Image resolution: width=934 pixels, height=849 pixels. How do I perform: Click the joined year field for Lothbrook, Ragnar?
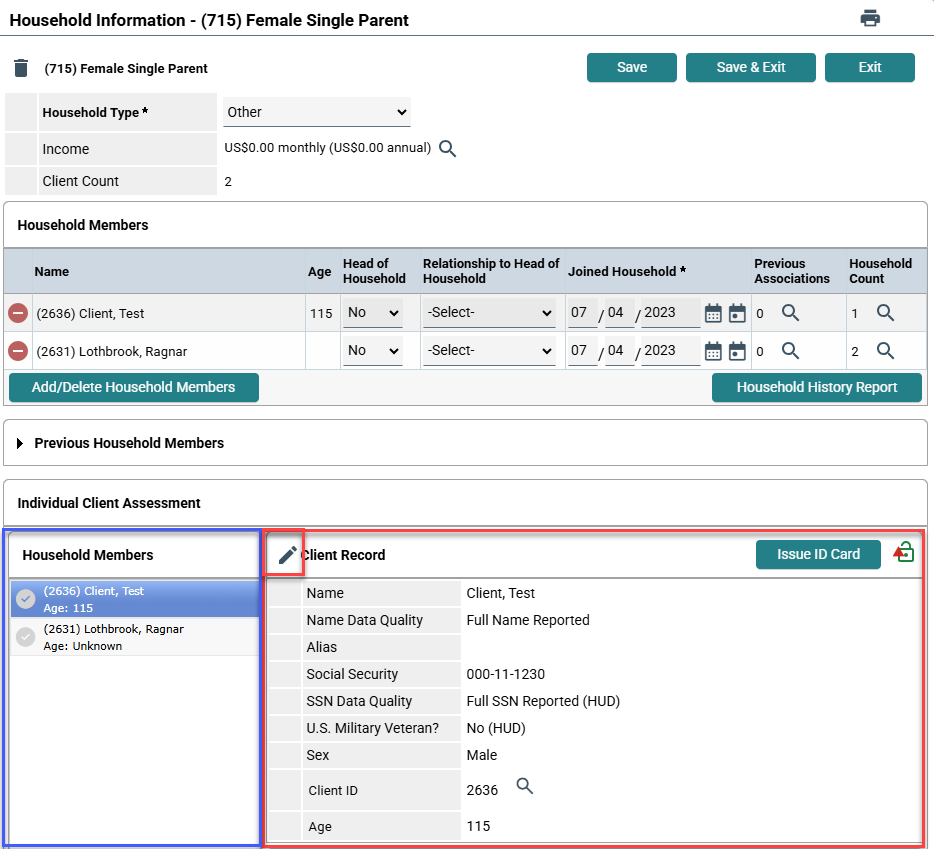(x=670, y=351)
